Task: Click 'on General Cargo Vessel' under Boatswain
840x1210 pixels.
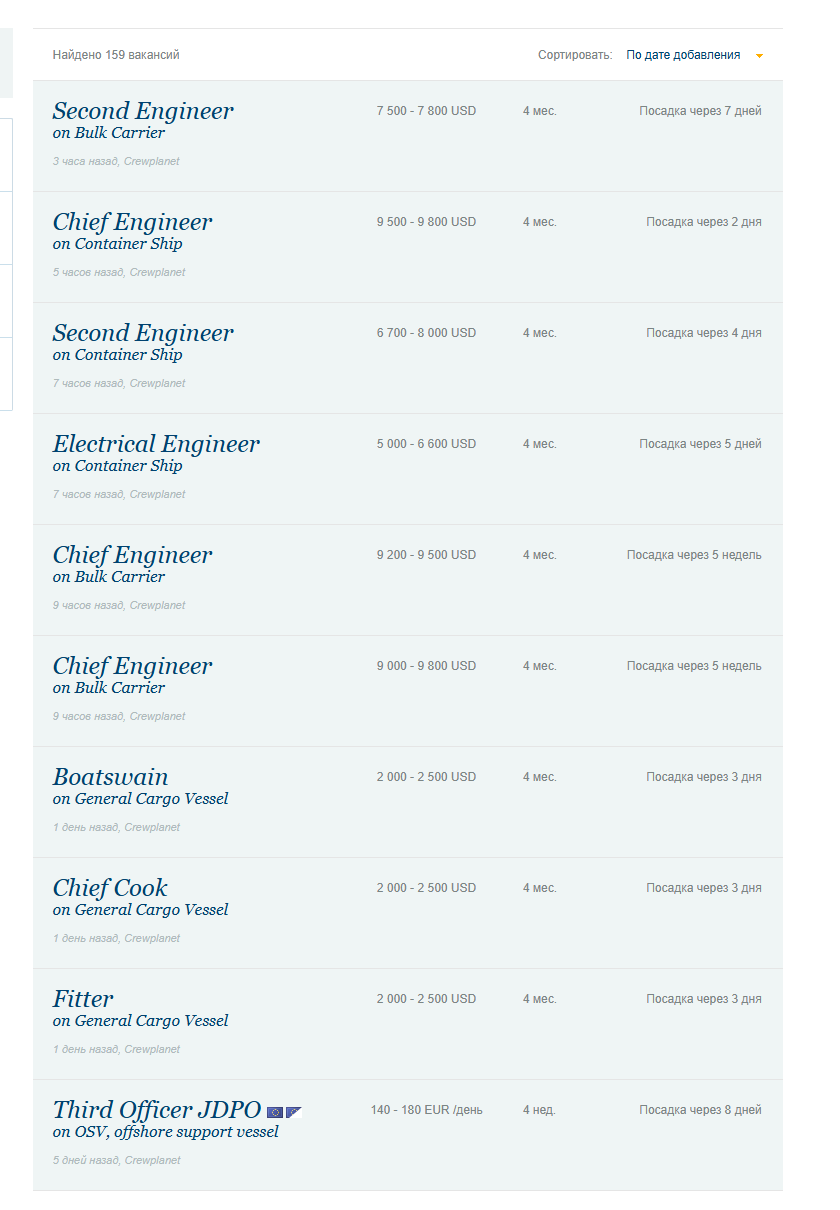Action: [x=140, y=799]
